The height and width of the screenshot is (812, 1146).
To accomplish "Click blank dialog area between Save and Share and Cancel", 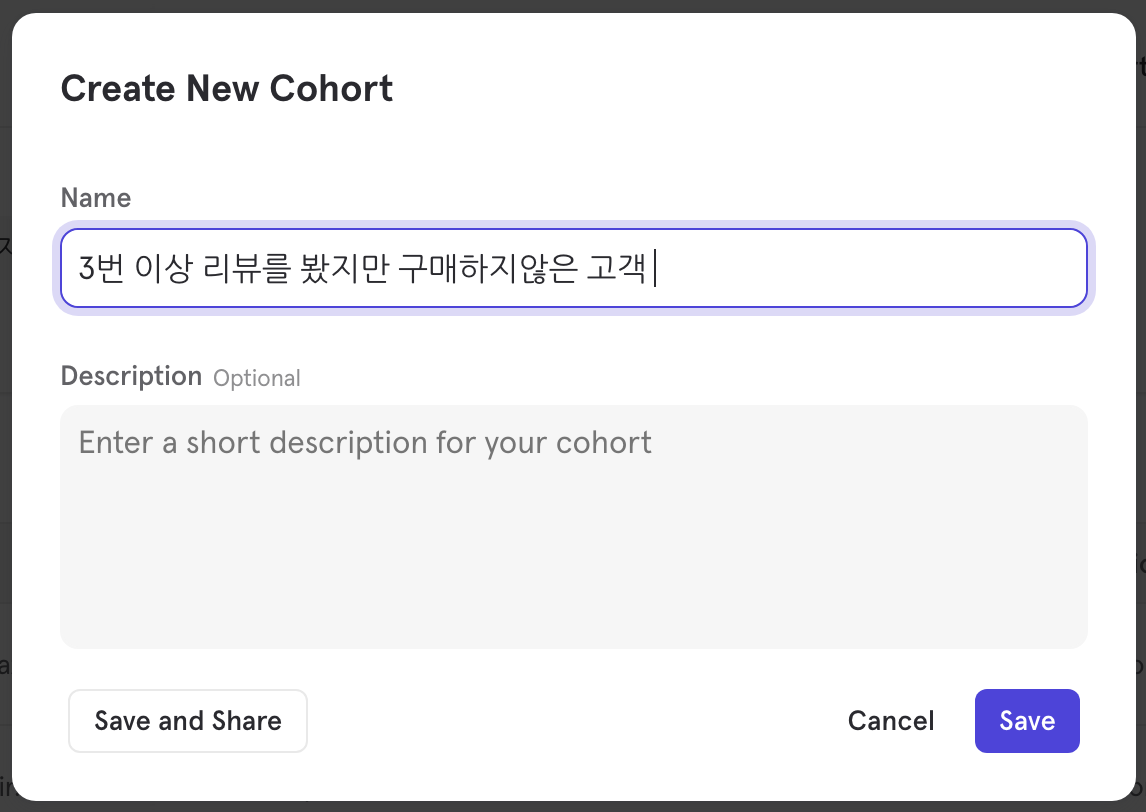I will click(570, 721).
